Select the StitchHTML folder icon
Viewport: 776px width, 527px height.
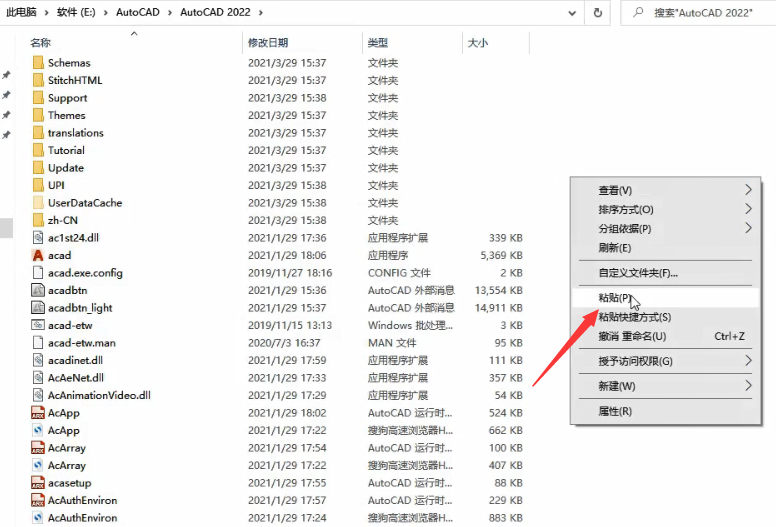click(38, 80)
